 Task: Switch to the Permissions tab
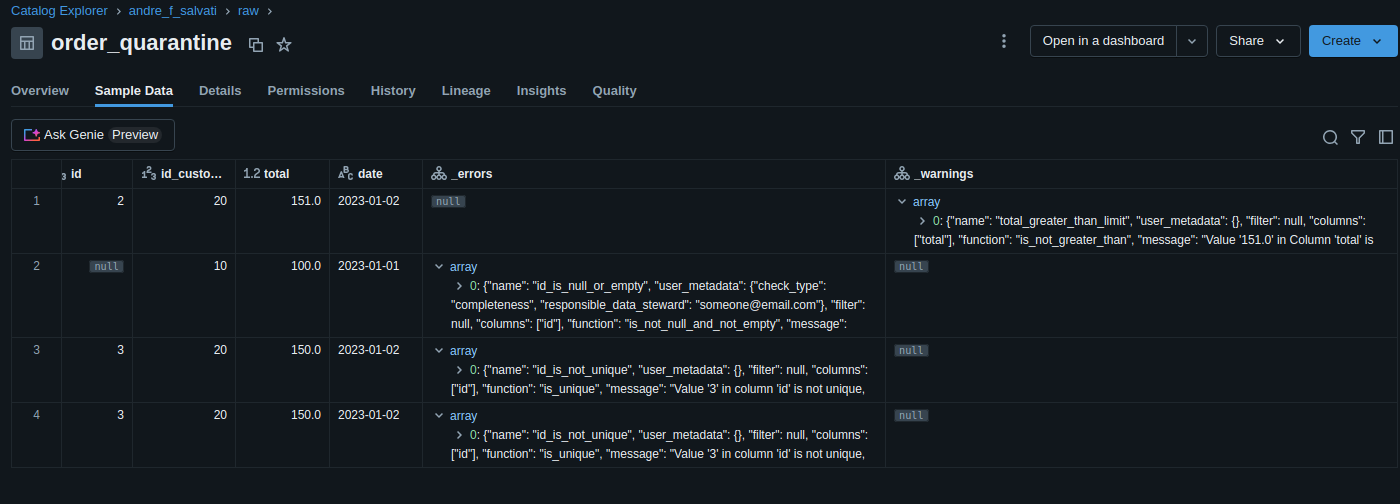[x=306, y=91]
